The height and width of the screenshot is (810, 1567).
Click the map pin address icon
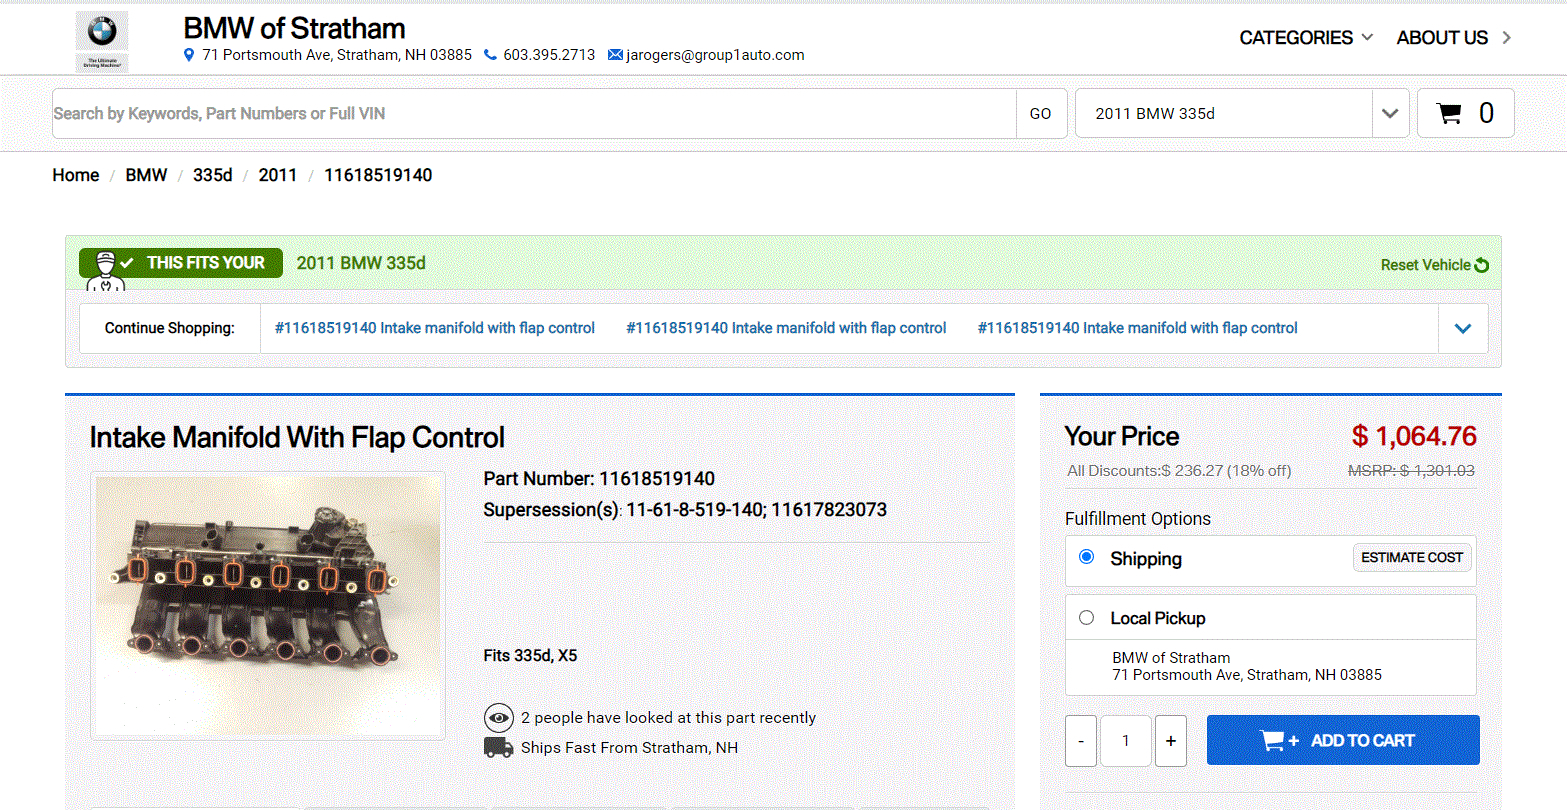pos(189,55)
